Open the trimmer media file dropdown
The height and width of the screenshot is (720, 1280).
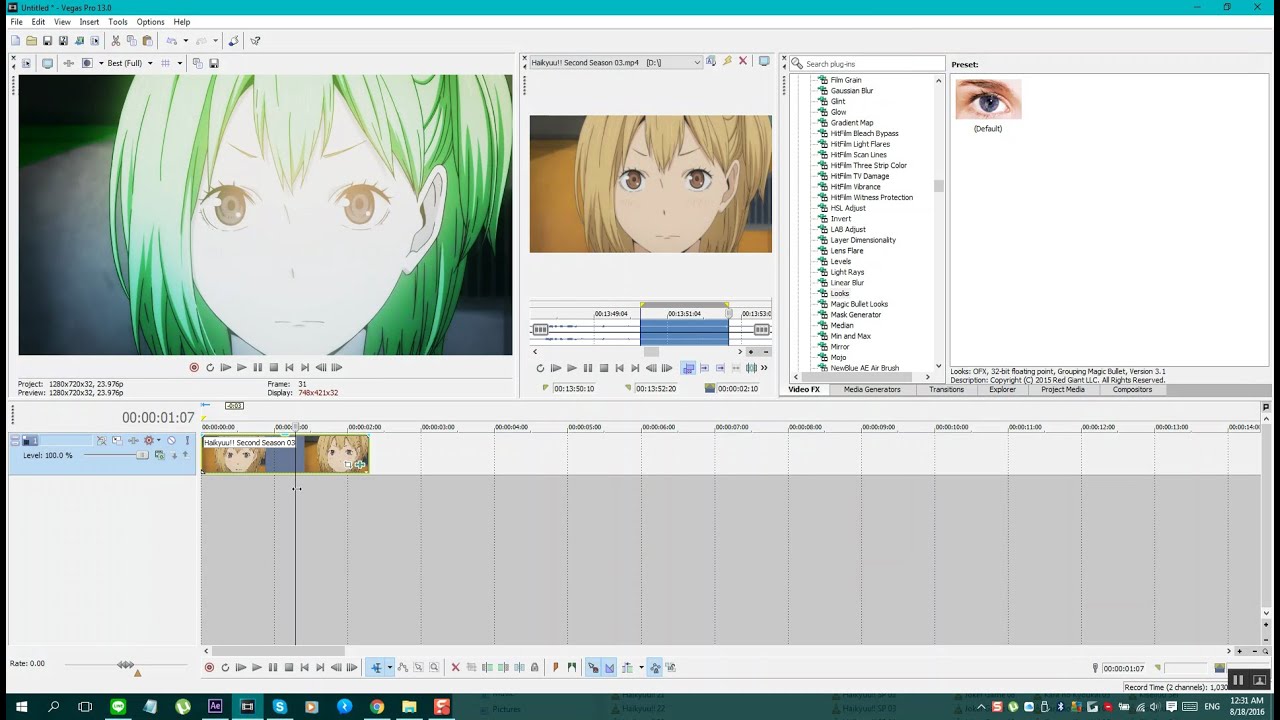coord(697,62)
